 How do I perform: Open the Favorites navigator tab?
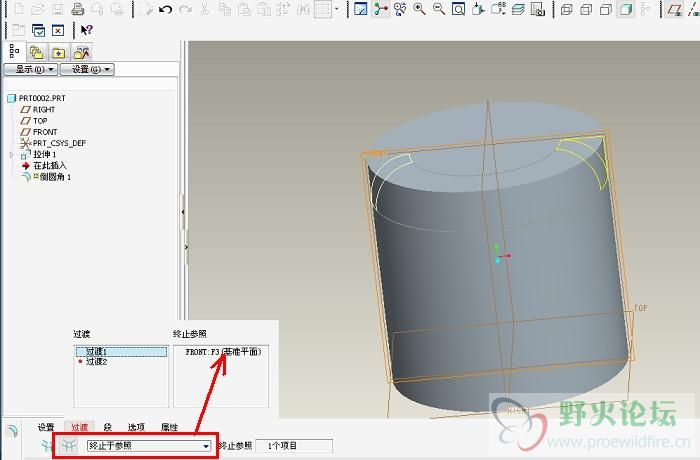click(x=58, y=53)
